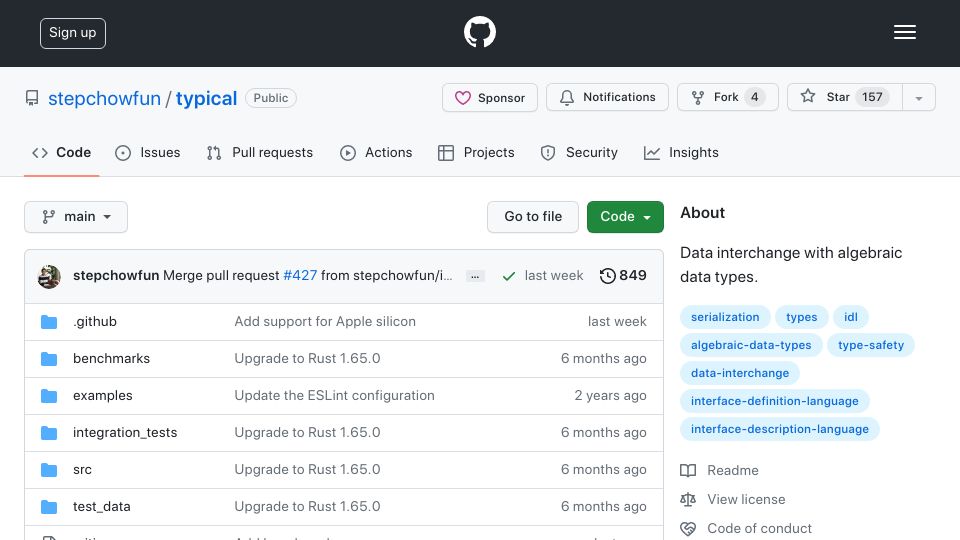Open 'Add support for Apple silicon' commit

pos(325,321)
